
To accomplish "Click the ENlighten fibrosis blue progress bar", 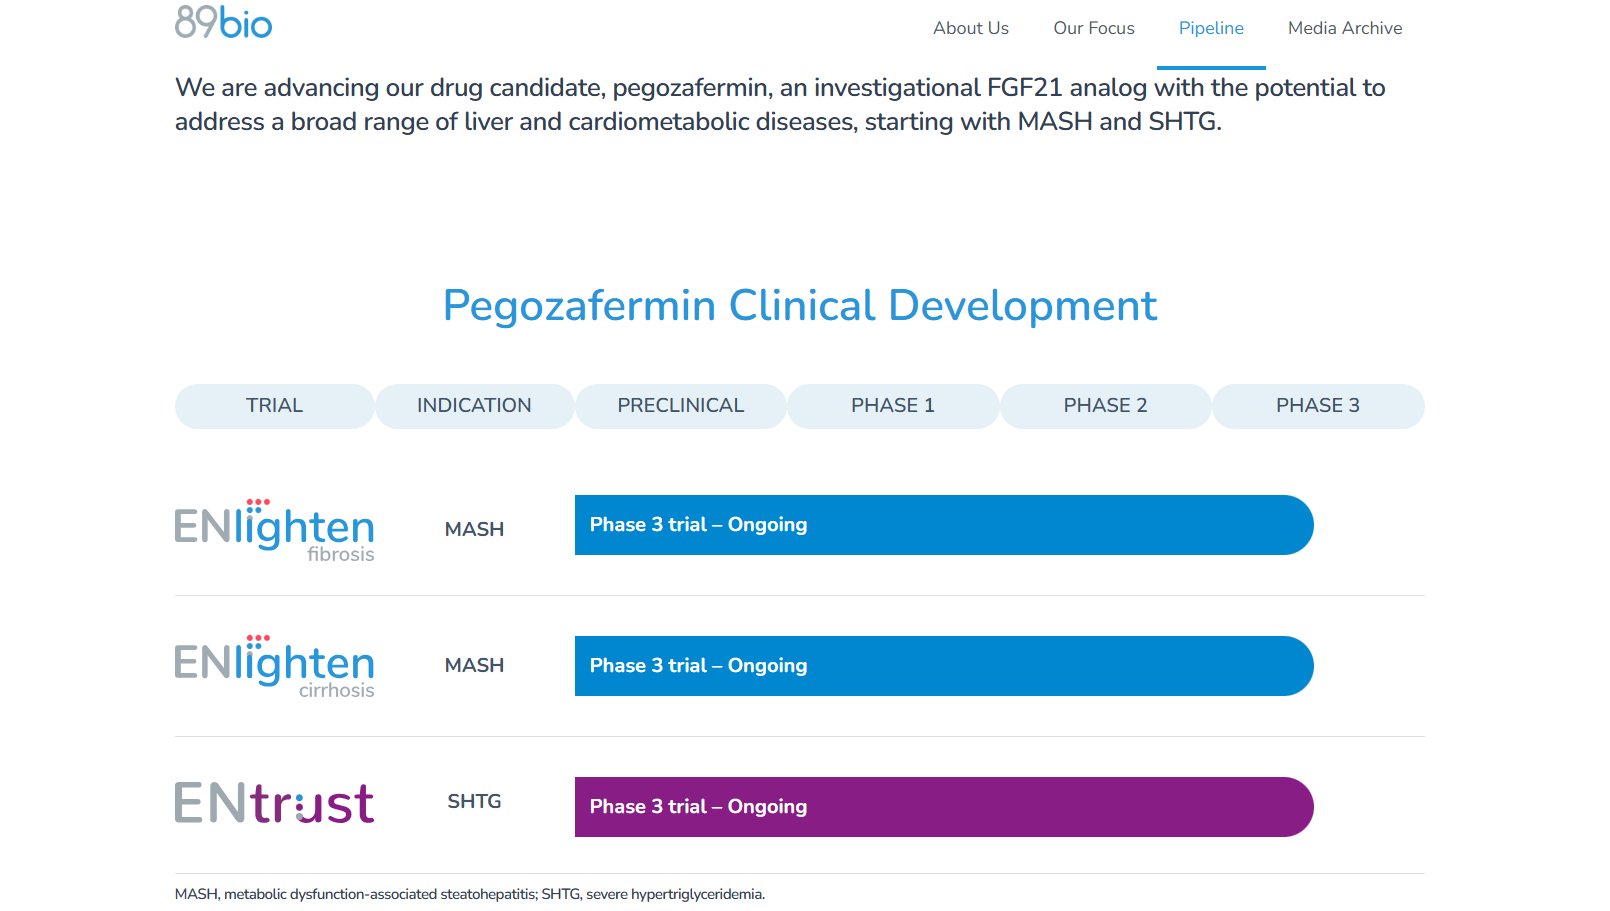I will [943, 525].
